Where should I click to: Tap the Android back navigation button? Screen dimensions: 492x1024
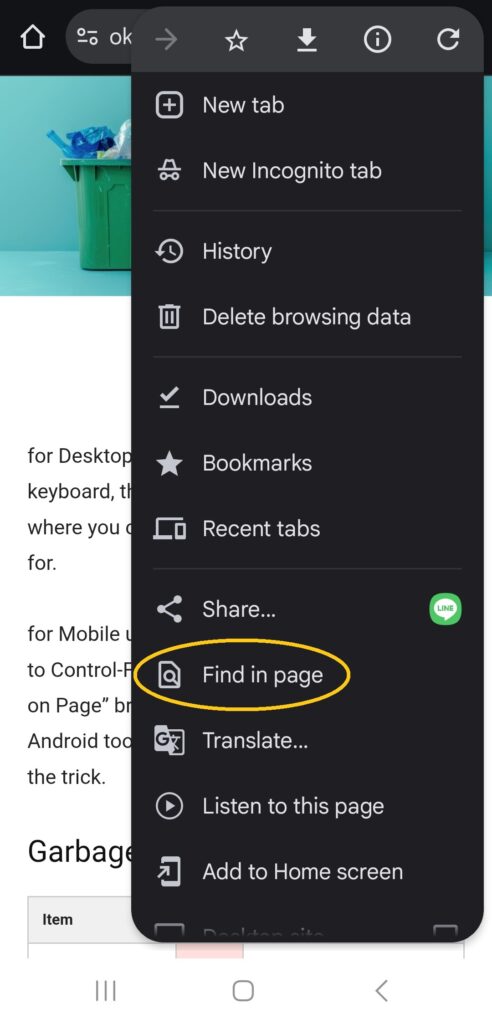(x=382, y=991)
